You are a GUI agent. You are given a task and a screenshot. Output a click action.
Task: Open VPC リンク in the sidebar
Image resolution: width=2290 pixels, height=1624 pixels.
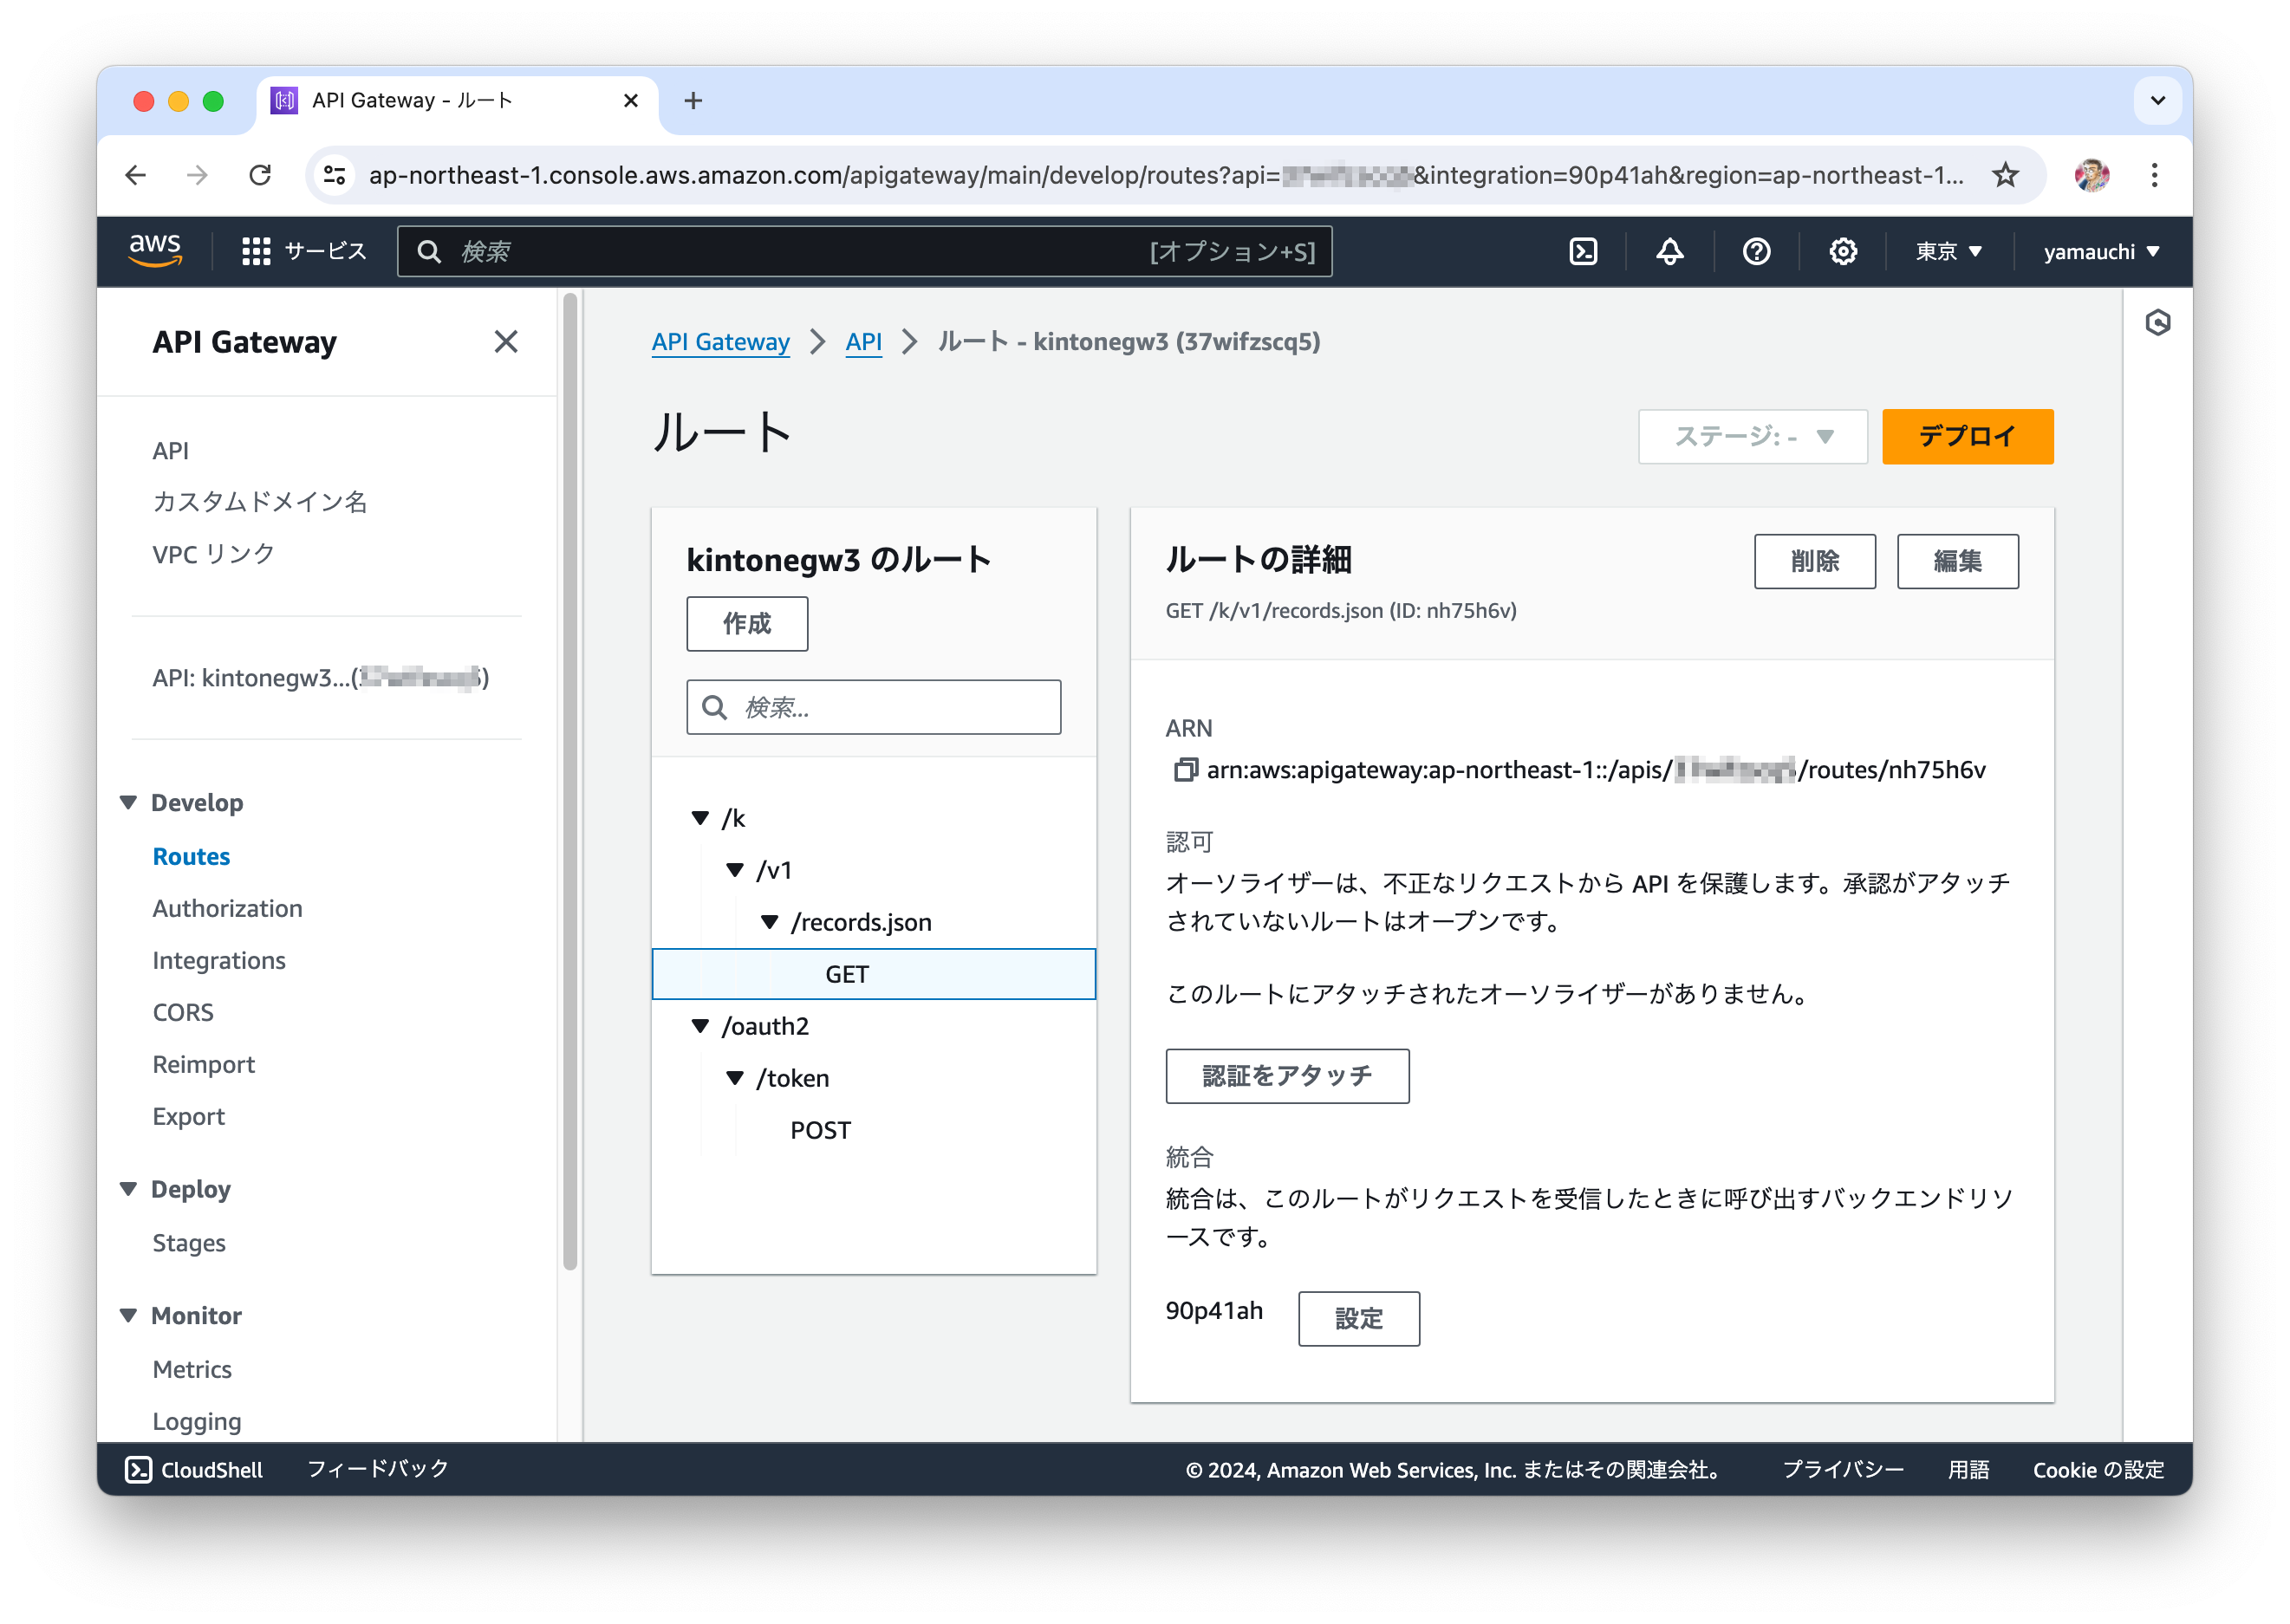(213, 554)
